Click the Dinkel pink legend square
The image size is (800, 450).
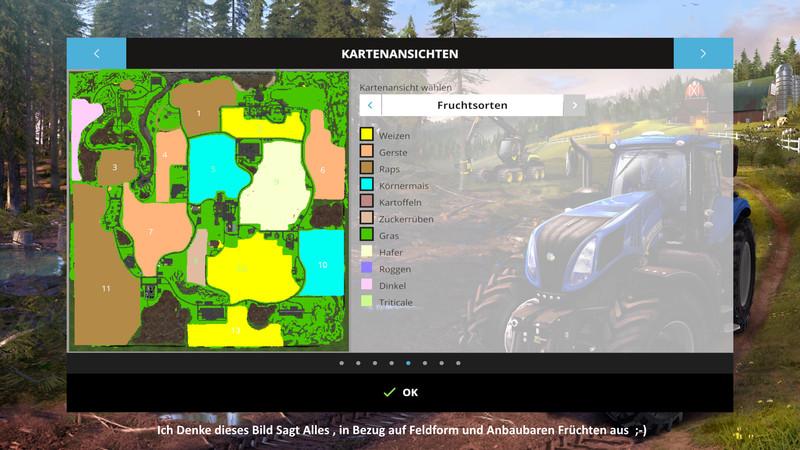[367, 285]
